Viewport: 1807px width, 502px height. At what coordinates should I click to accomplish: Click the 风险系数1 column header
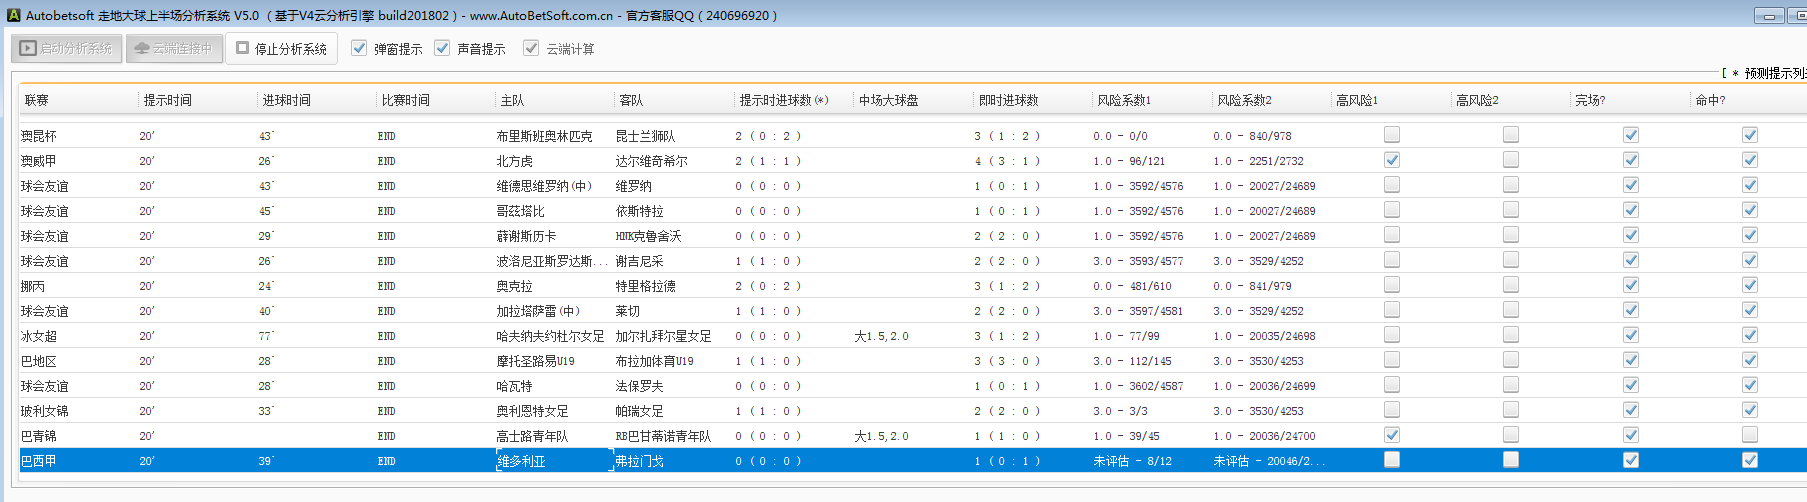coord(1124,100)
